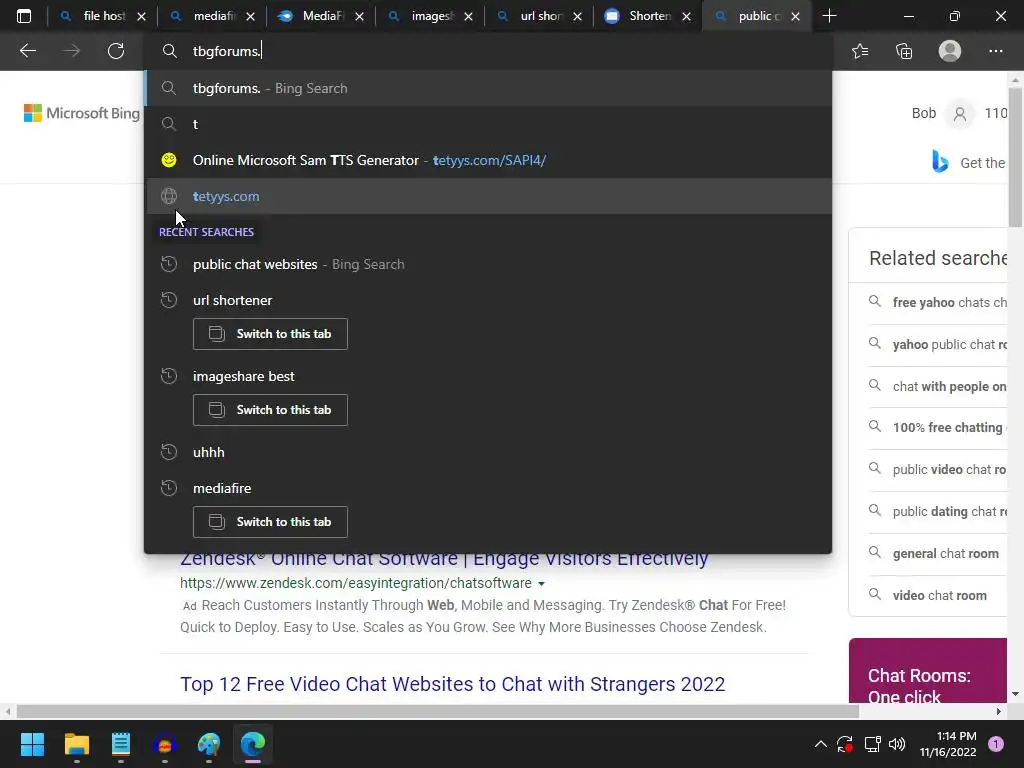Open the Favorites star icon

[x=860, y=51]
